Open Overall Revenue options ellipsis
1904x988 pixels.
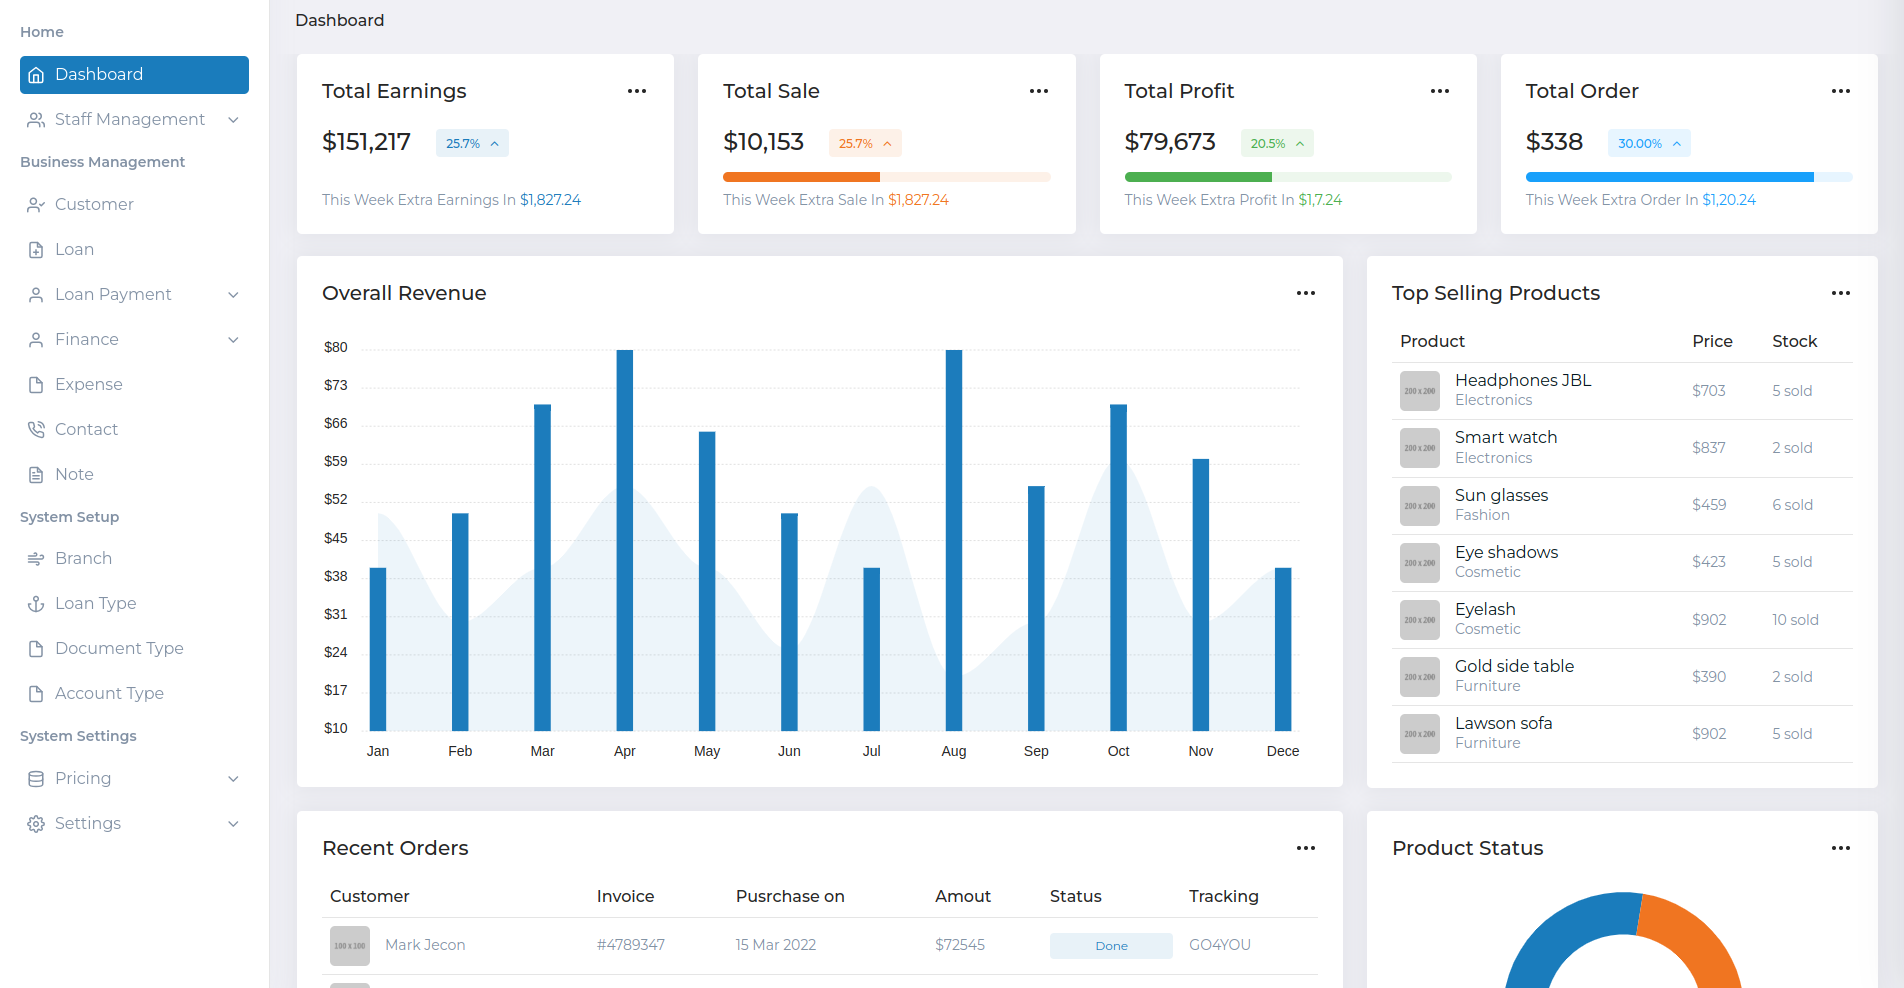pos(1306,293)
